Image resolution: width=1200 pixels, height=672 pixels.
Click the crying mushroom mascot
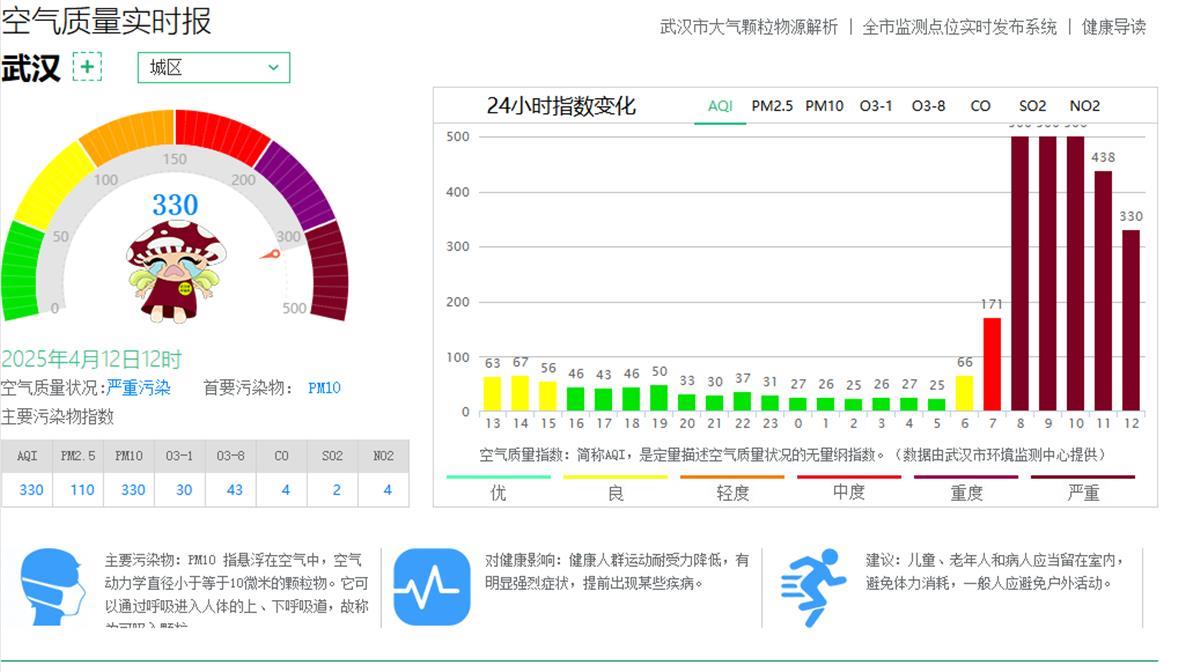pyautogui.click(x=175, y=272)
